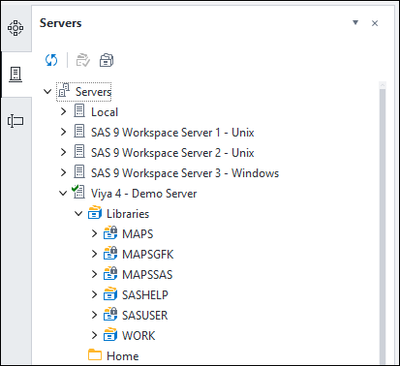This screenshot has height=366, width=400.
Task: Select SAS 9 Workspace Server 1 - Unix label
Action: click(x=173, y=132)
